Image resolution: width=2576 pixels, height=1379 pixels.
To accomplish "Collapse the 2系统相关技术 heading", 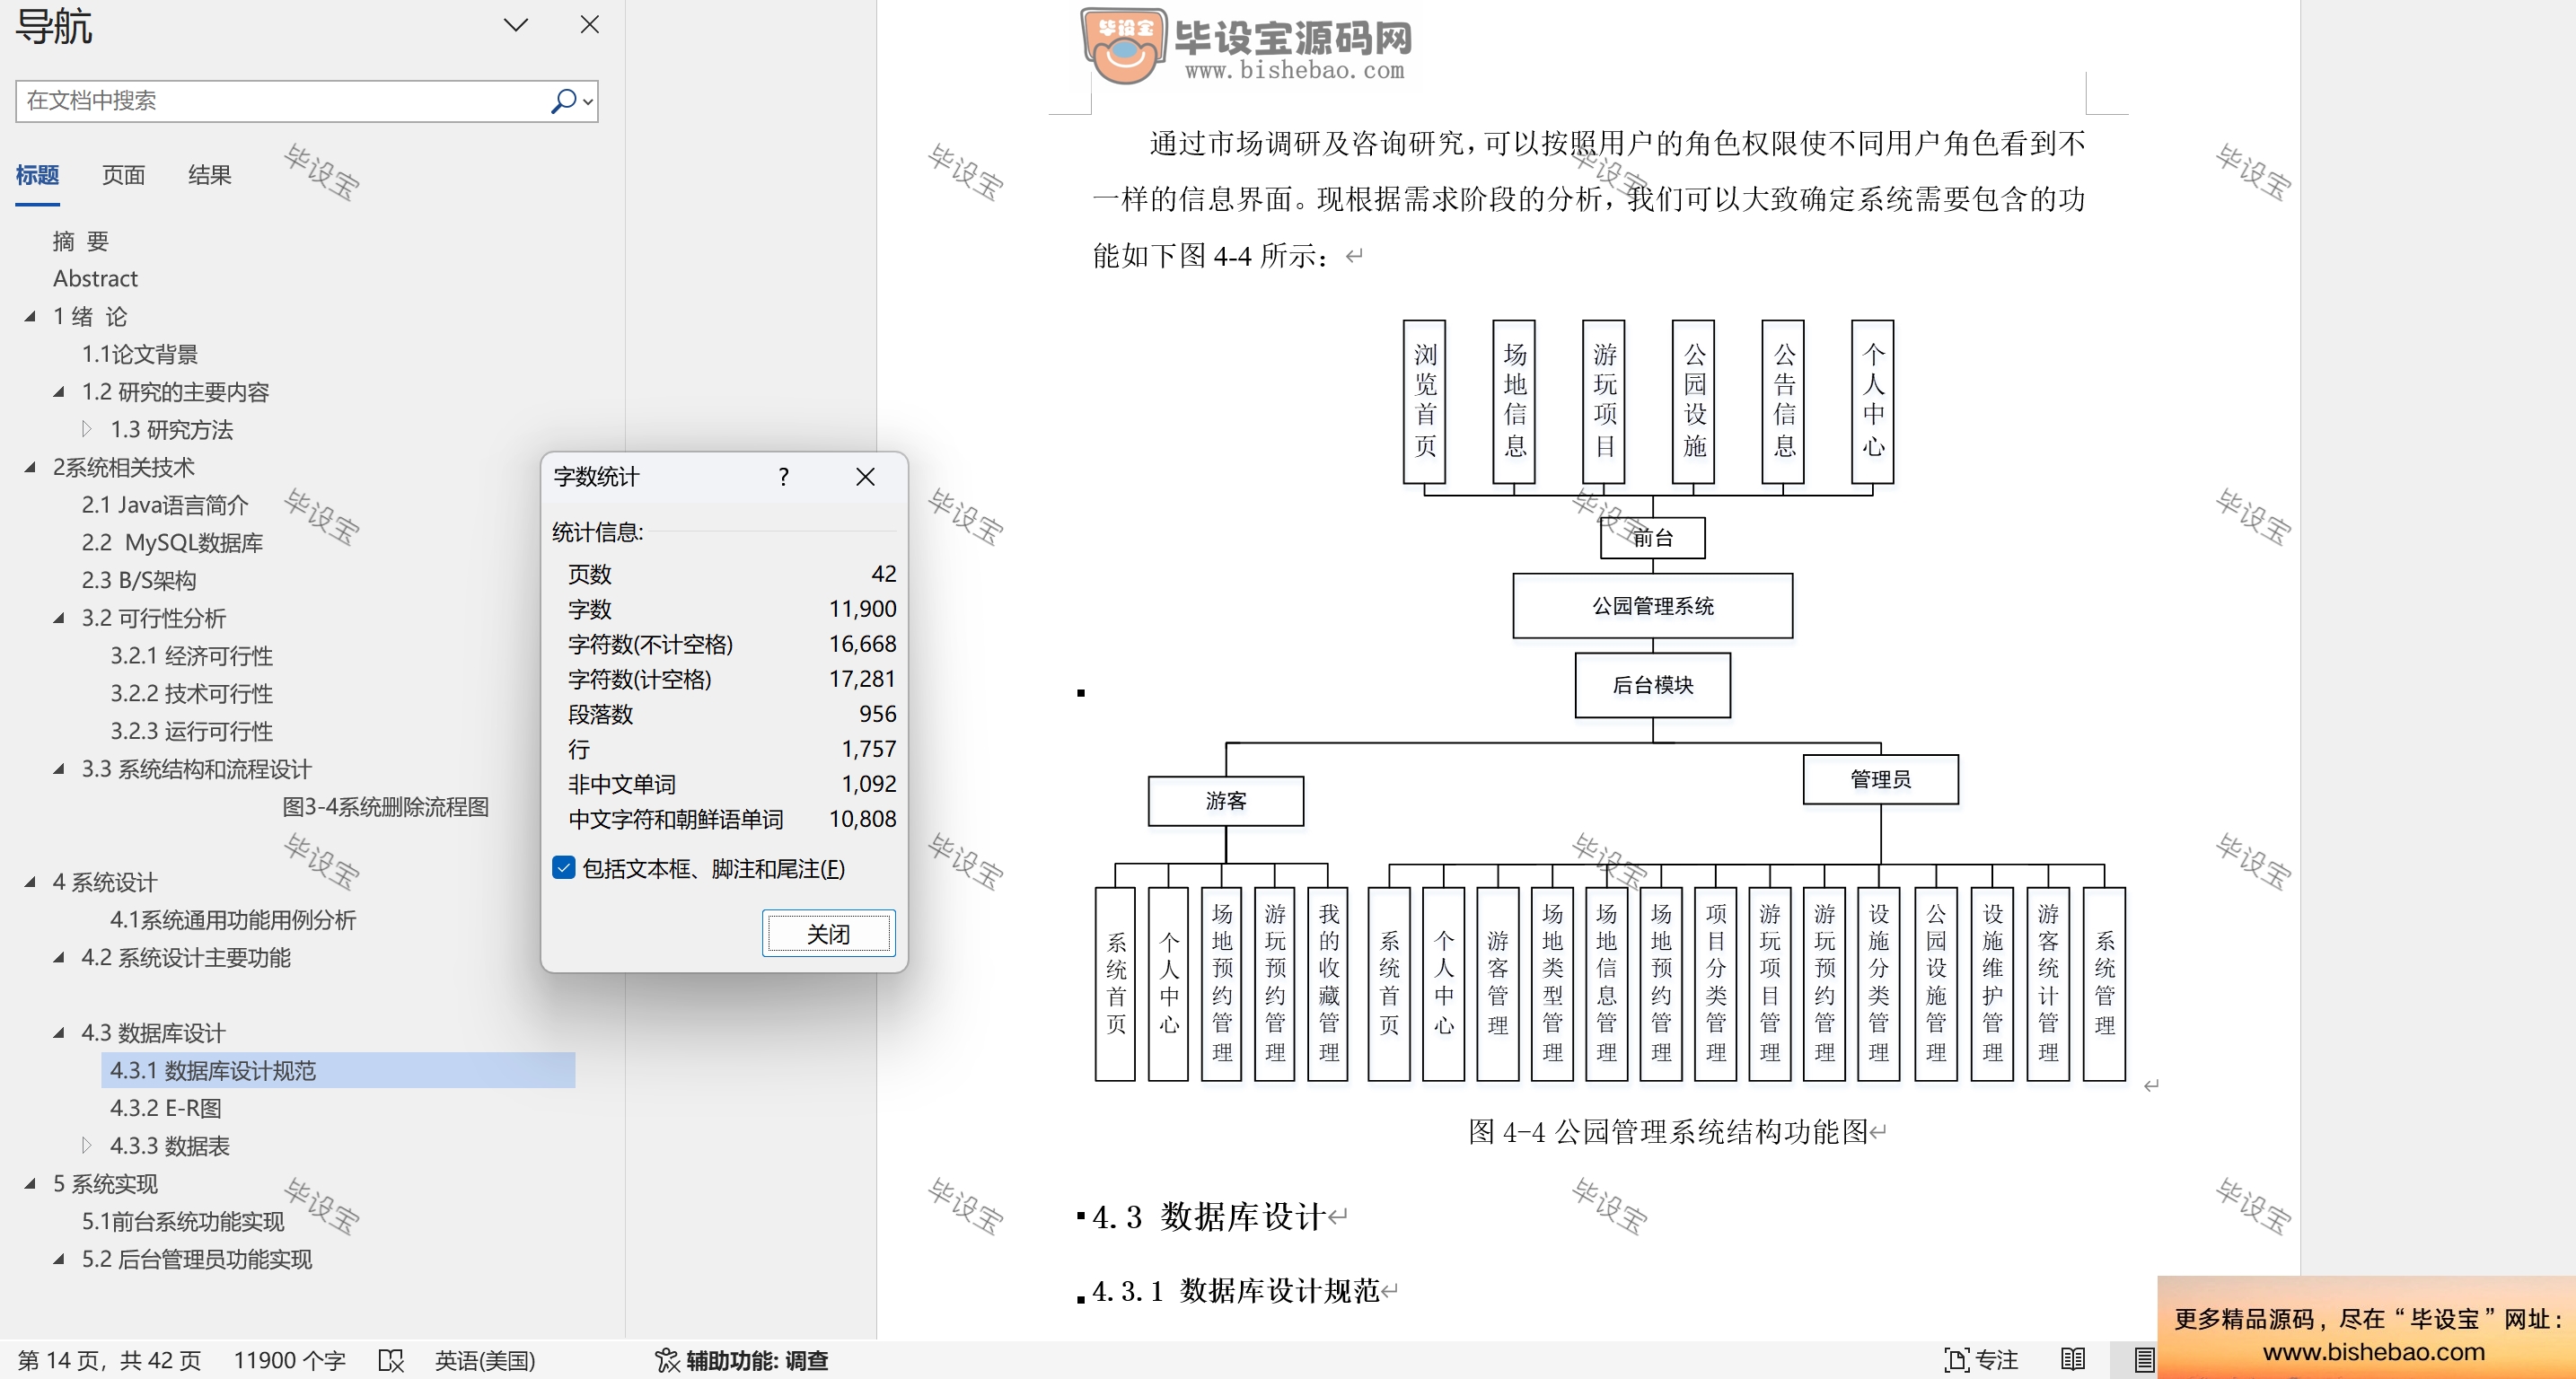I will pyautogui.click(x=30, y=467).
